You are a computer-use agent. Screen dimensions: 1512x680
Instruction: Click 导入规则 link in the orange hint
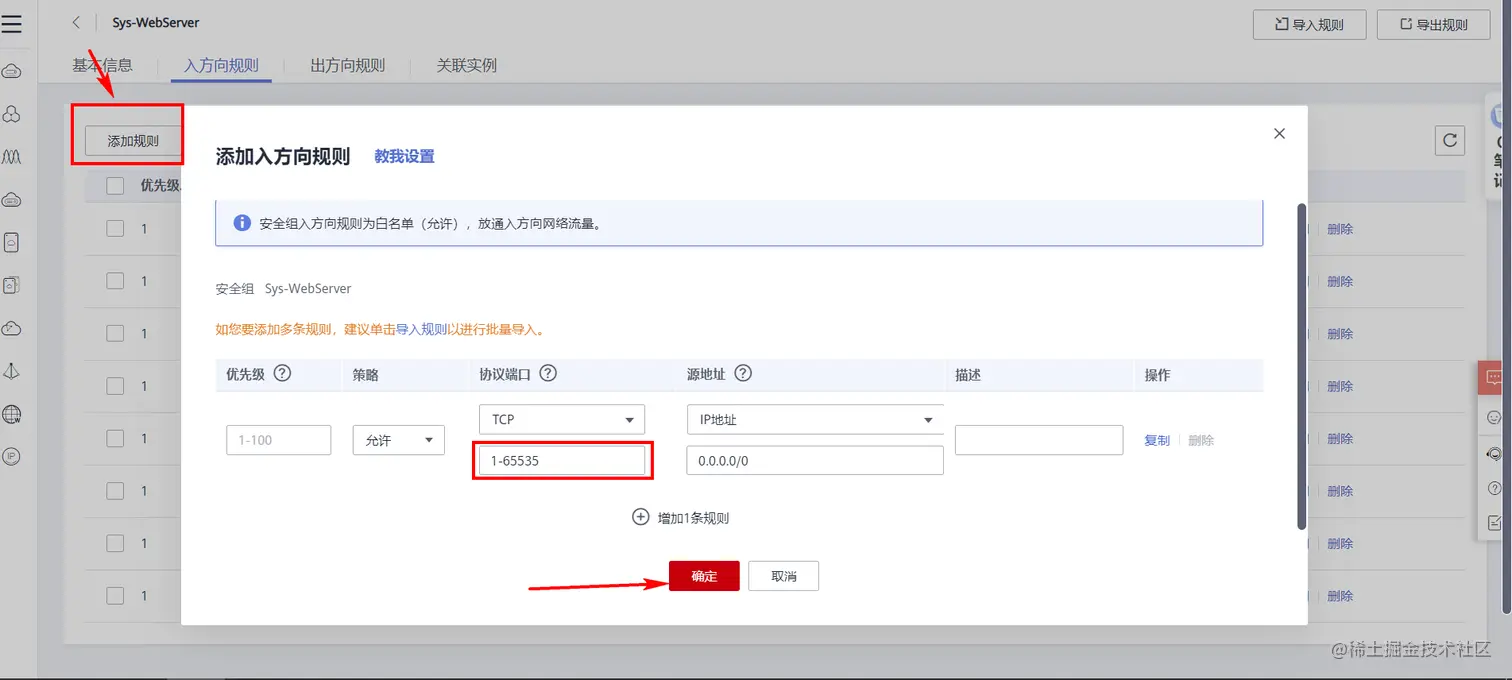tap(422, 329)
